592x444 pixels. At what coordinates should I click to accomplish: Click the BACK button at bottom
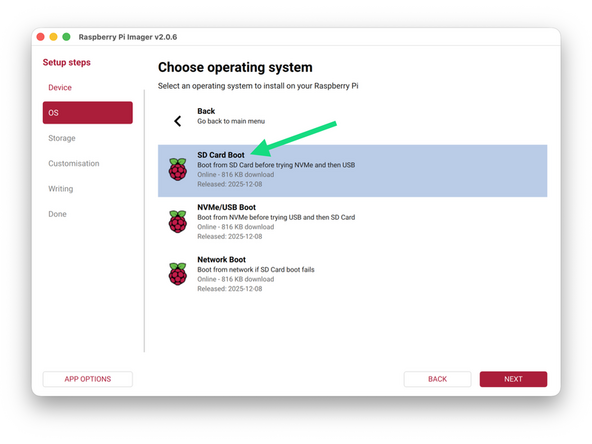[x=437, y=379]
